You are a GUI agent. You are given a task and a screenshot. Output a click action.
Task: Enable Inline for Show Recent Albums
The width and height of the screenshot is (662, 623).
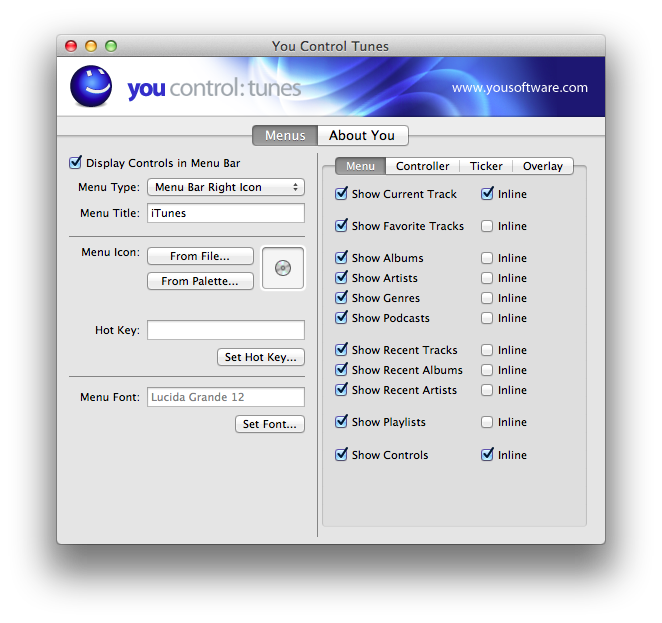click(487, 370)
